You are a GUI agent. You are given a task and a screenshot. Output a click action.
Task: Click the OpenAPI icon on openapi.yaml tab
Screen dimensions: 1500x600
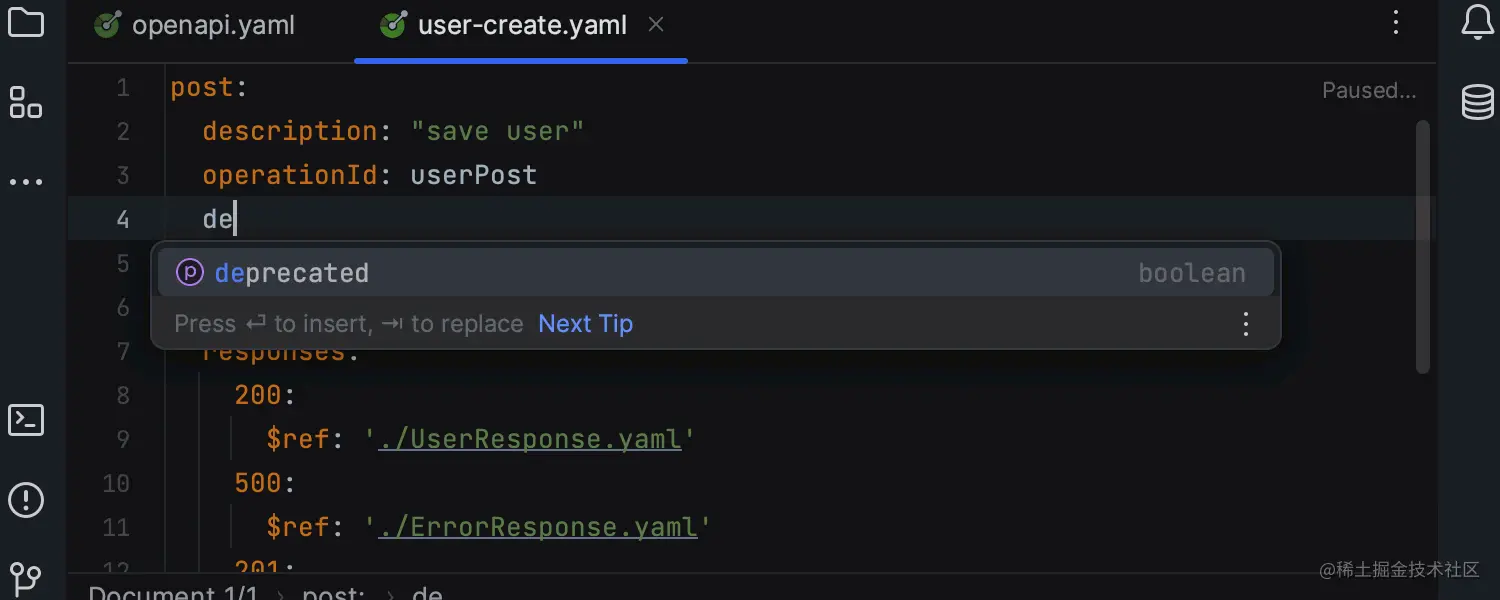(x=107, y=25)
